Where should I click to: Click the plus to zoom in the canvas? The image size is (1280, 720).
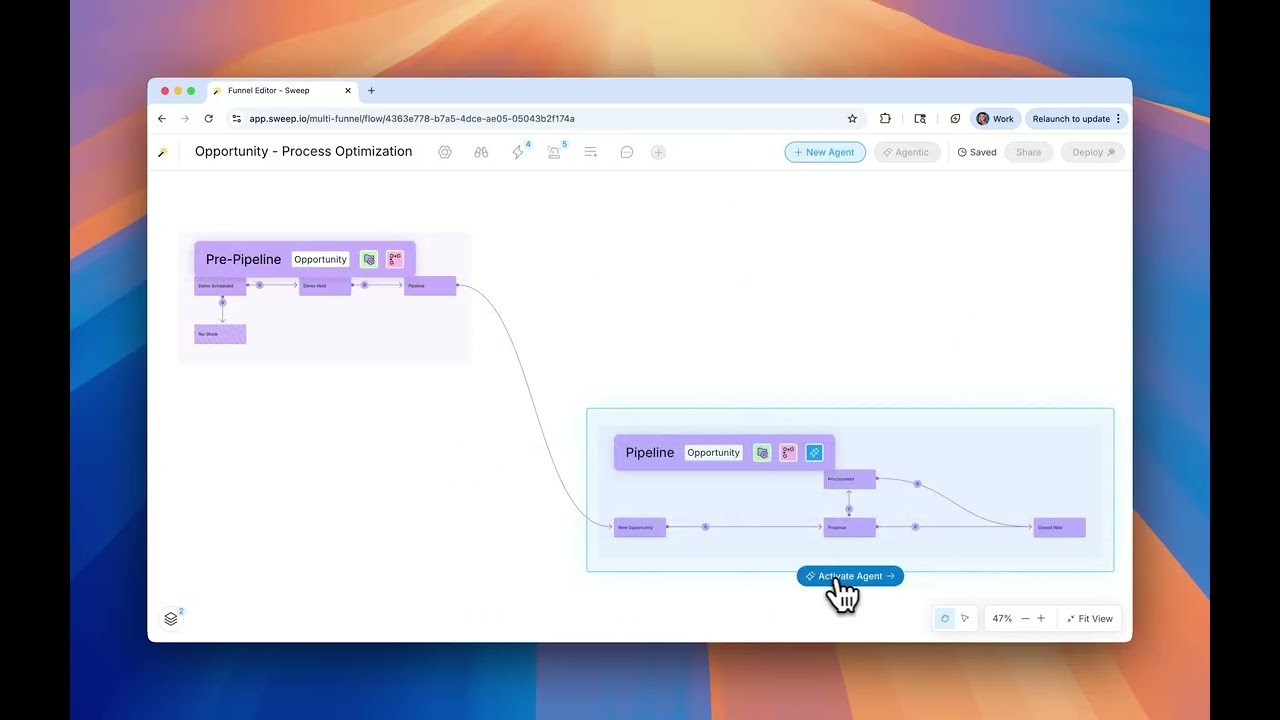[1041, 618]
